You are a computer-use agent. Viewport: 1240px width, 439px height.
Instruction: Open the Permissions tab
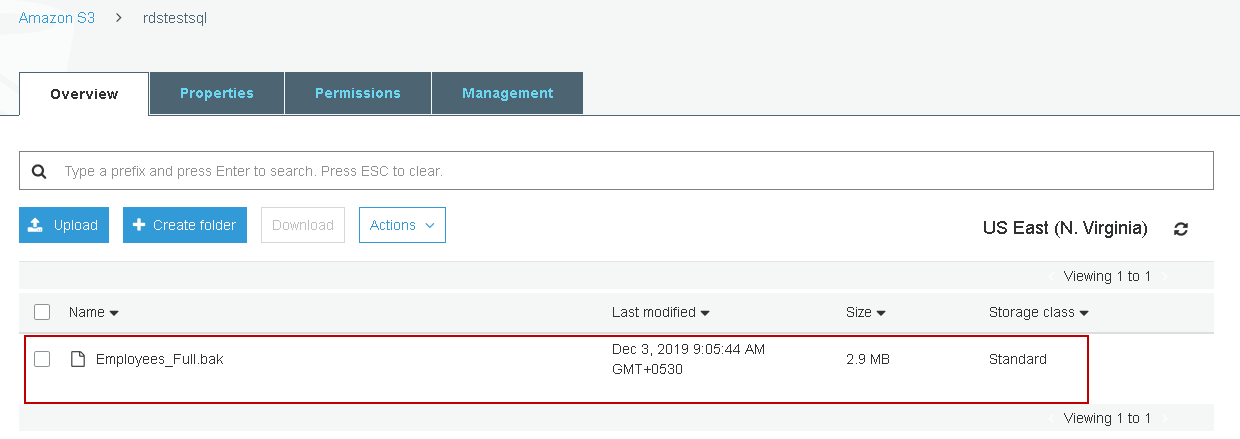point(358,93)
